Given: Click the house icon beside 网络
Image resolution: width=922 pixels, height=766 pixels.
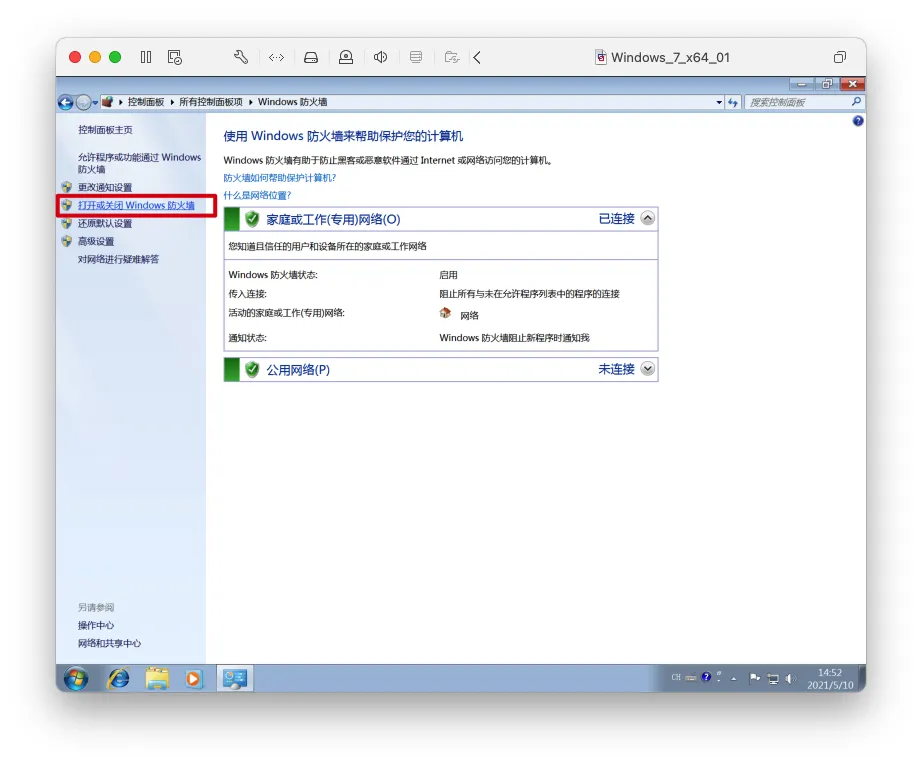Looking at the screenshot, I should [x=445, y=313].
